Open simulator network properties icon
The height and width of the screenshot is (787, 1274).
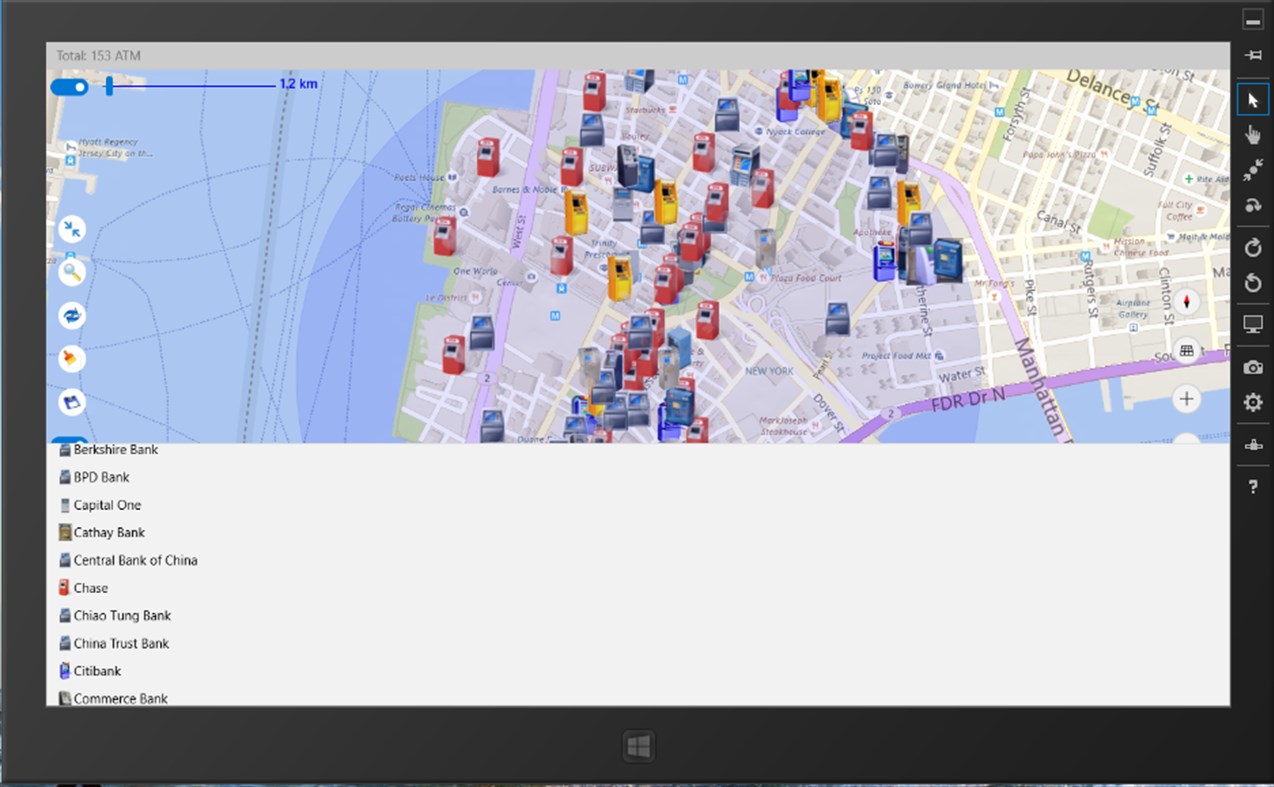[1252, 446]
